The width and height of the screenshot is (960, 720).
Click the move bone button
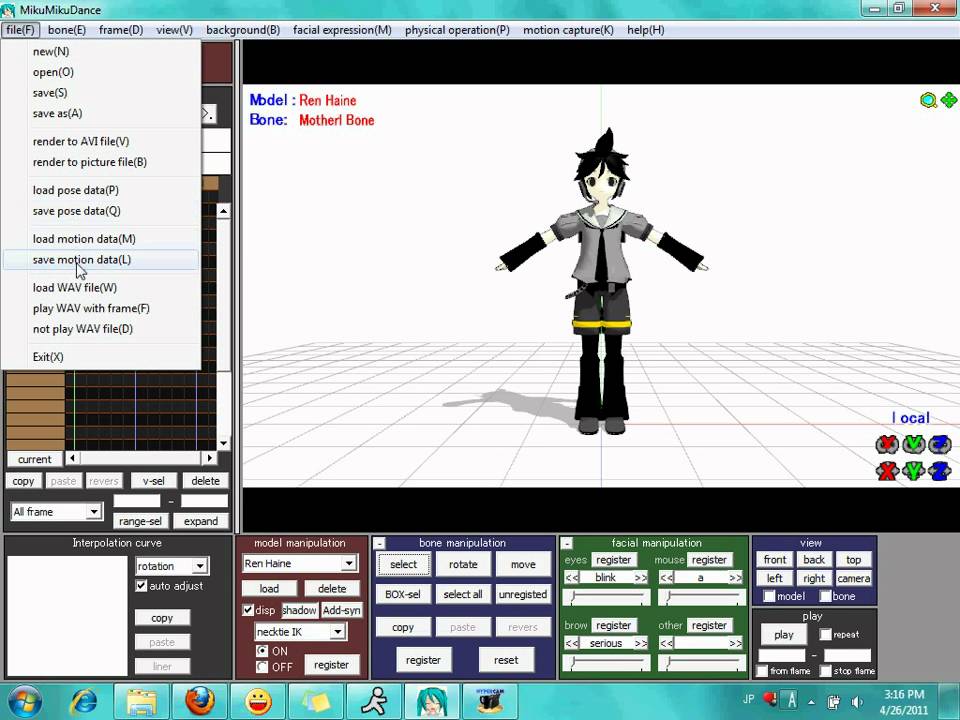[523, 564]
